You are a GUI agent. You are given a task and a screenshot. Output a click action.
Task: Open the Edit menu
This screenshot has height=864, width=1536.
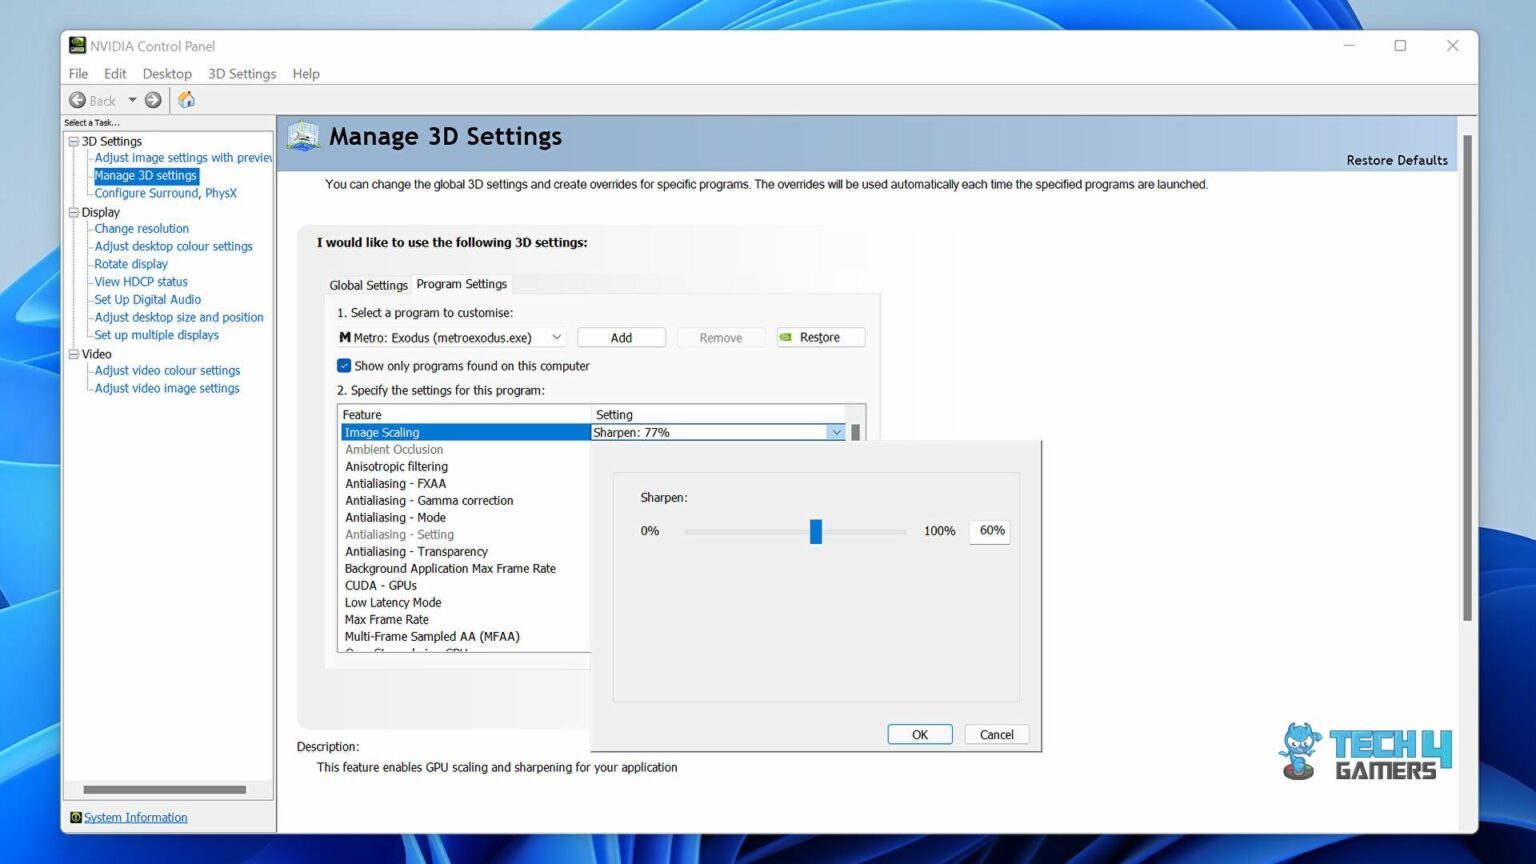click(115, 74)
